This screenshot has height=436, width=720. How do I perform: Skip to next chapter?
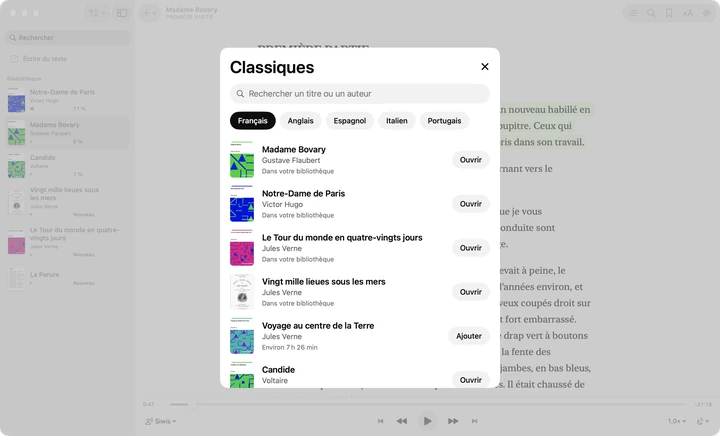click(474, 421)
